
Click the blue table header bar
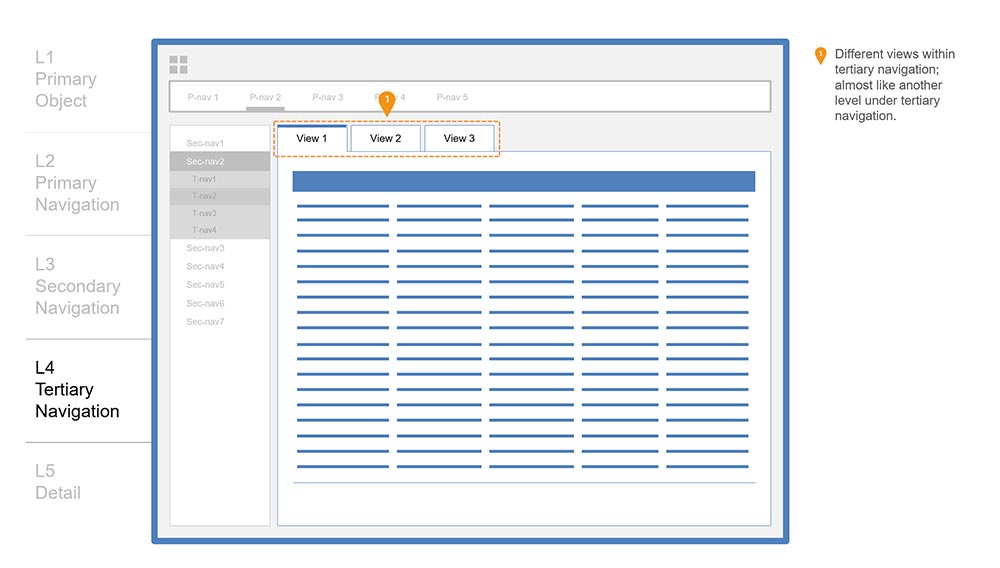click(523, 181)
